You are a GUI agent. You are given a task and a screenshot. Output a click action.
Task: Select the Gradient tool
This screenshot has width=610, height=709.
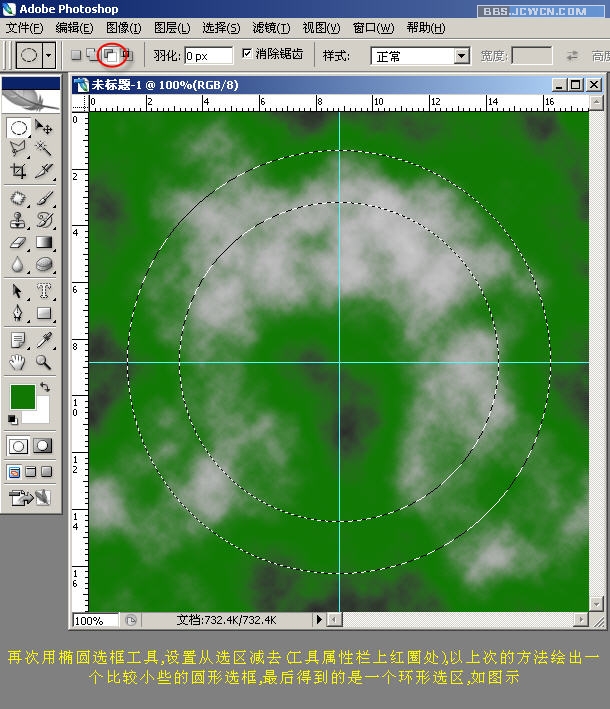click(43, 242)
